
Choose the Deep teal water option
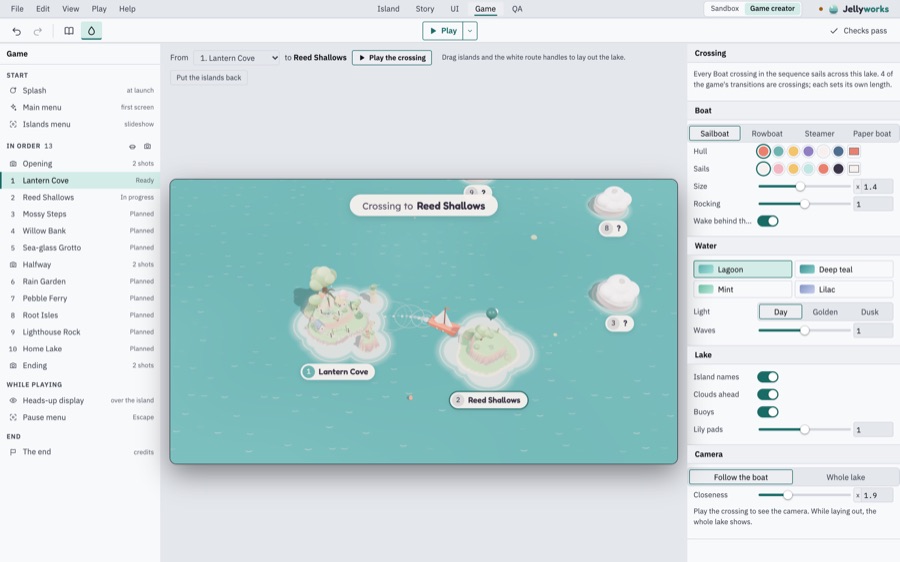click(x=844, y=269)
